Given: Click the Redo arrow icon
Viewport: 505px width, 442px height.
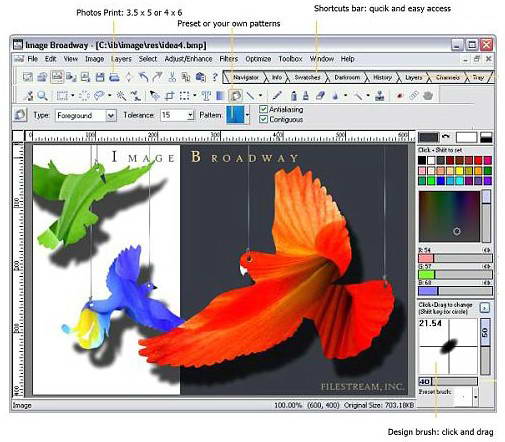Looking at the screenshot, I should pyautogui.click(x=157, y=77).
